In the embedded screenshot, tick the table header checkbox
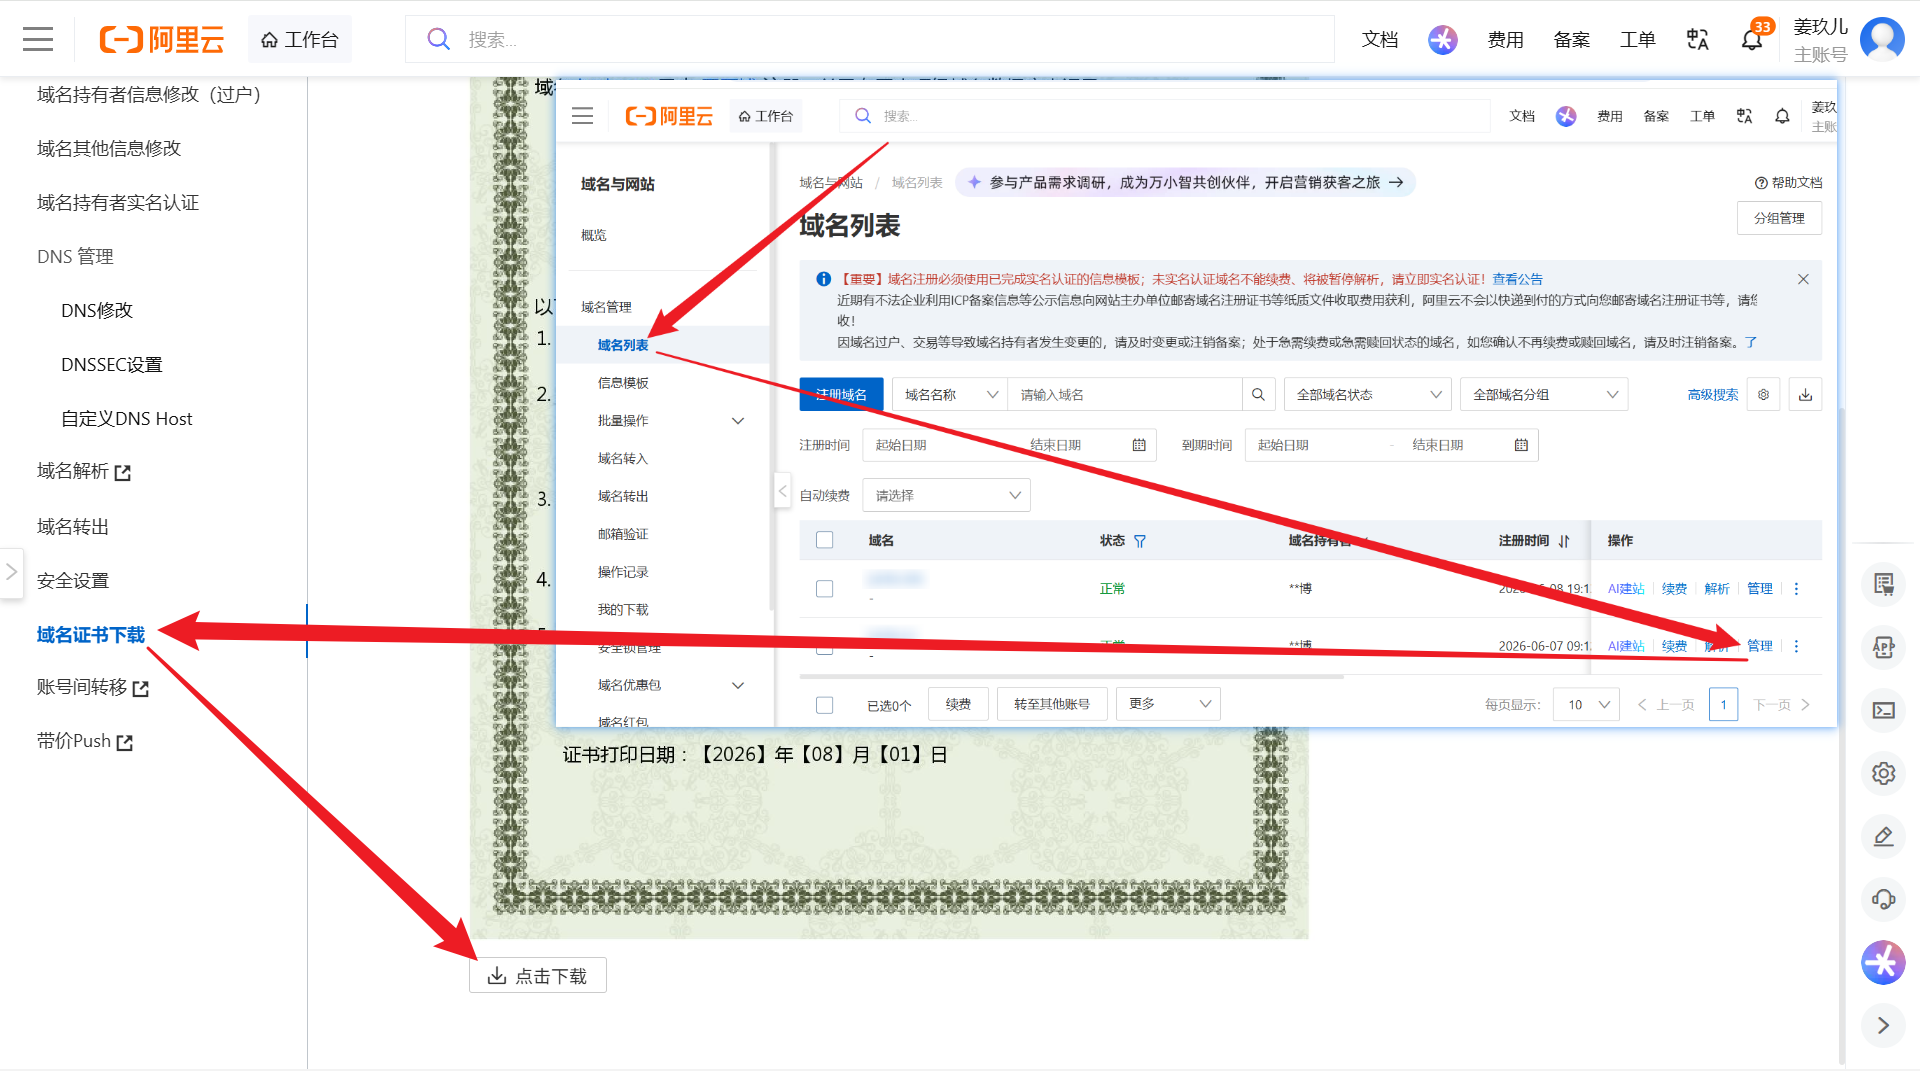Viewport: 1920px width, 1071px height. tap(824, 540)
